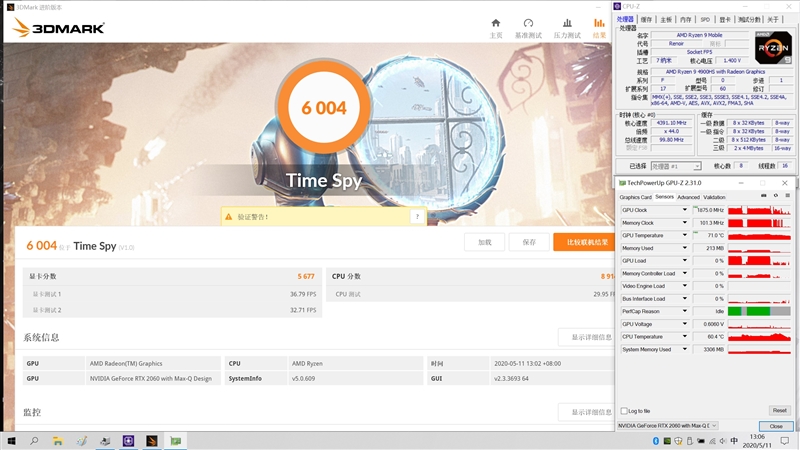This screenshot has width=800, height=450.
Task: Expand GPU Voltage sensor dropdown
Action: coord(685,324)
